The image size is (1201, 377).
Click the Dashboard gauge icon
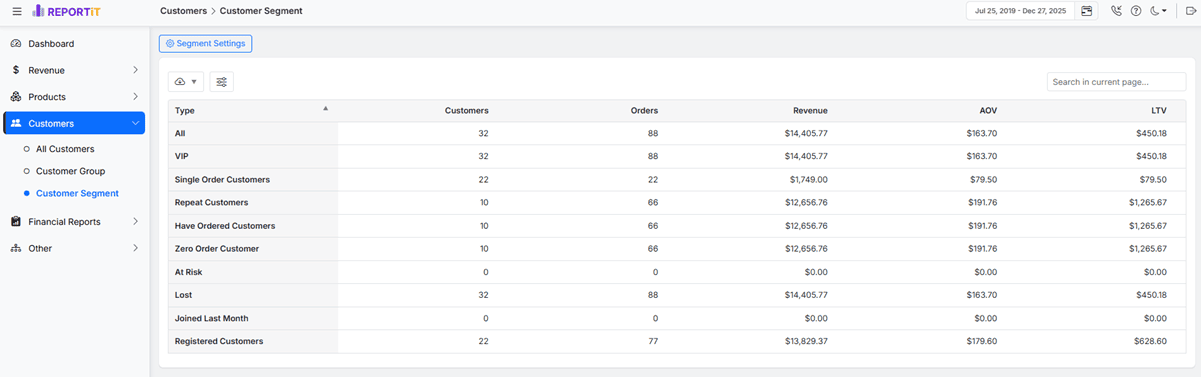click(x=16, y=44)
